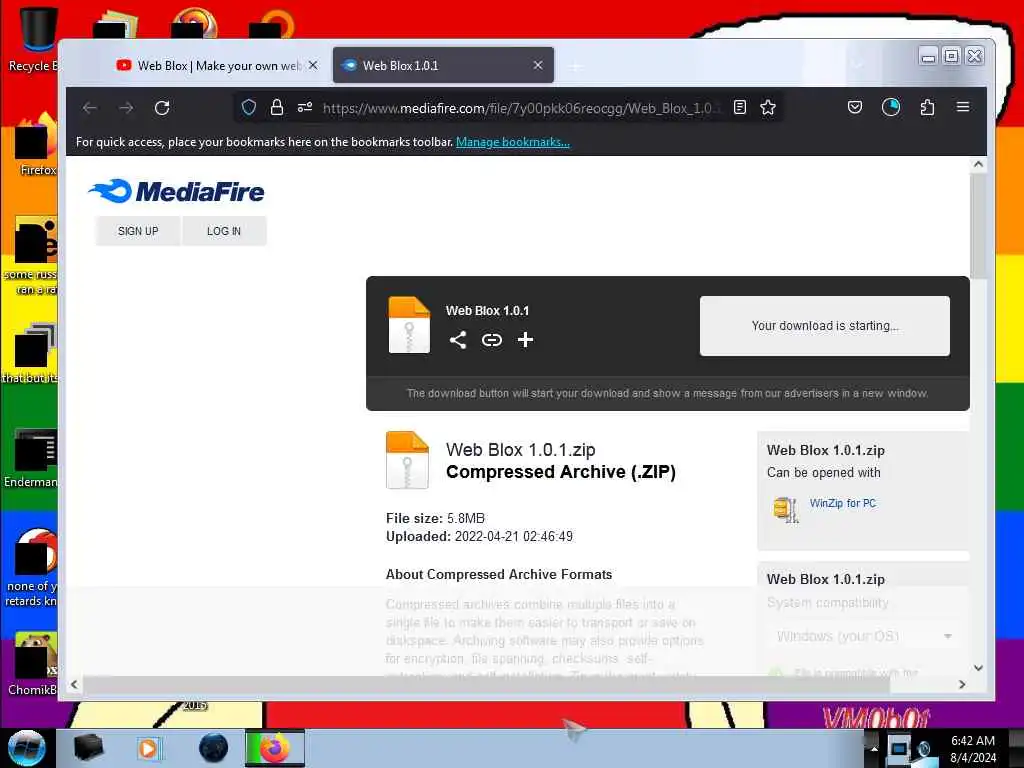Viewport: 1024px width, 768px height.
Task: Click the File size 5.8MB text
Action: [x=436, y=519]
